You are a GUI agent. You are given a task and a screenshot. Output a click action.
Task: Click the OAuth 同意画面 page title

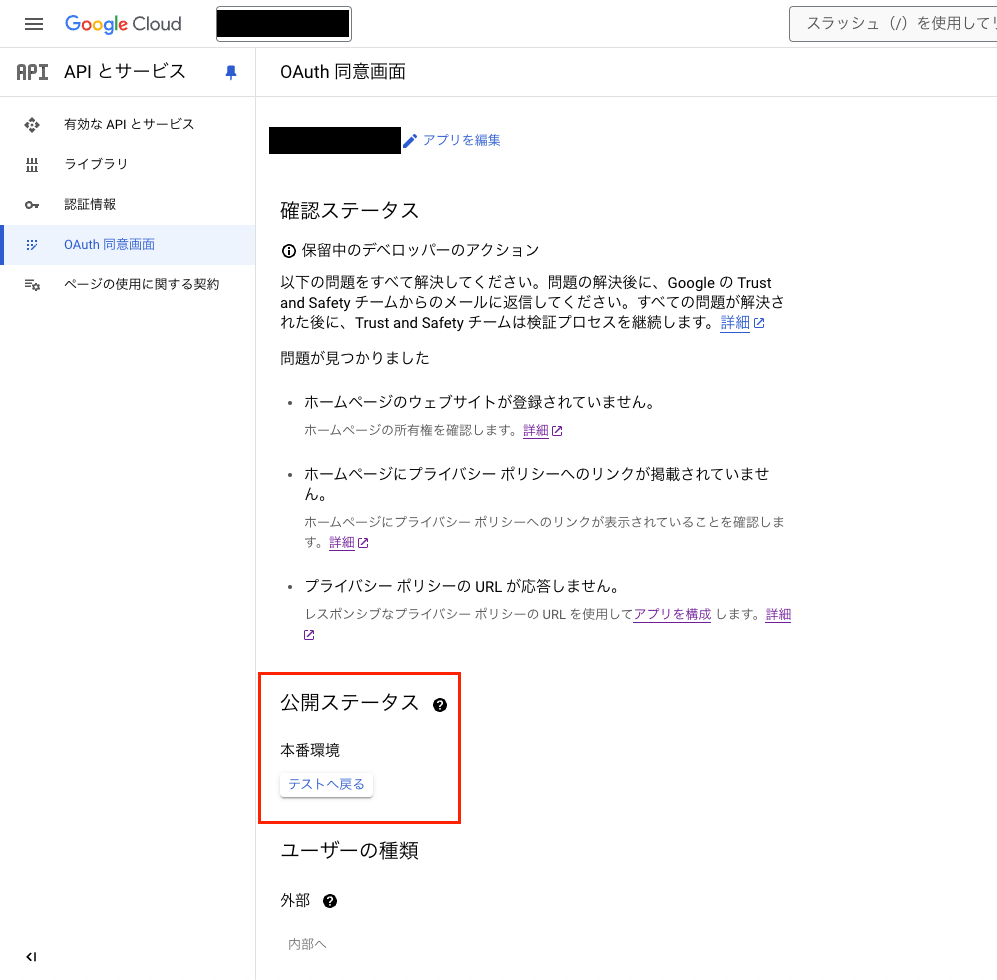tap(343, 72)
